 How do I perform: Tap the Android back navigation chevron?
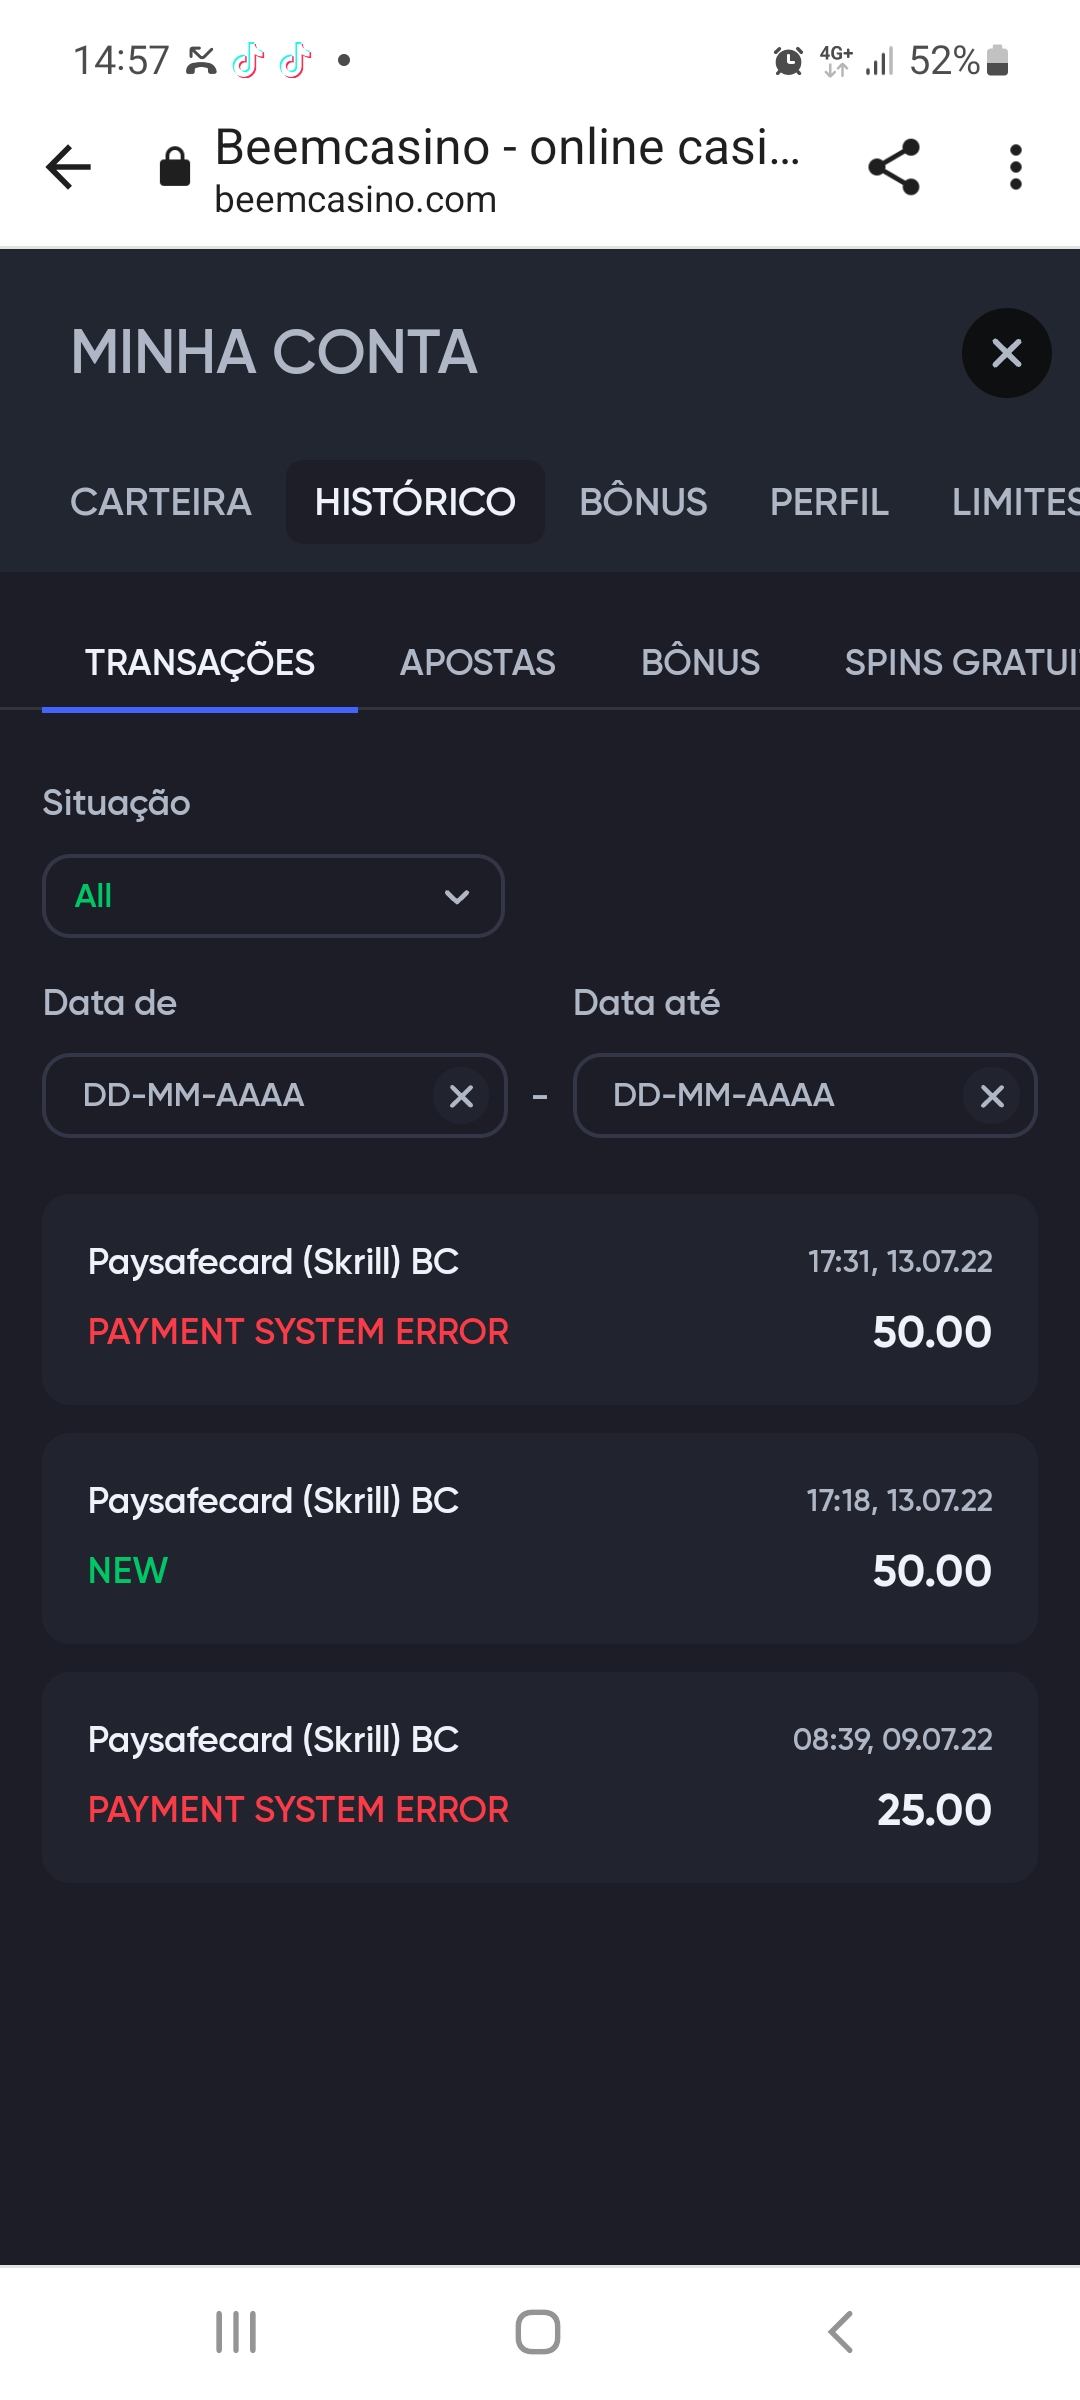point(841,2332)
